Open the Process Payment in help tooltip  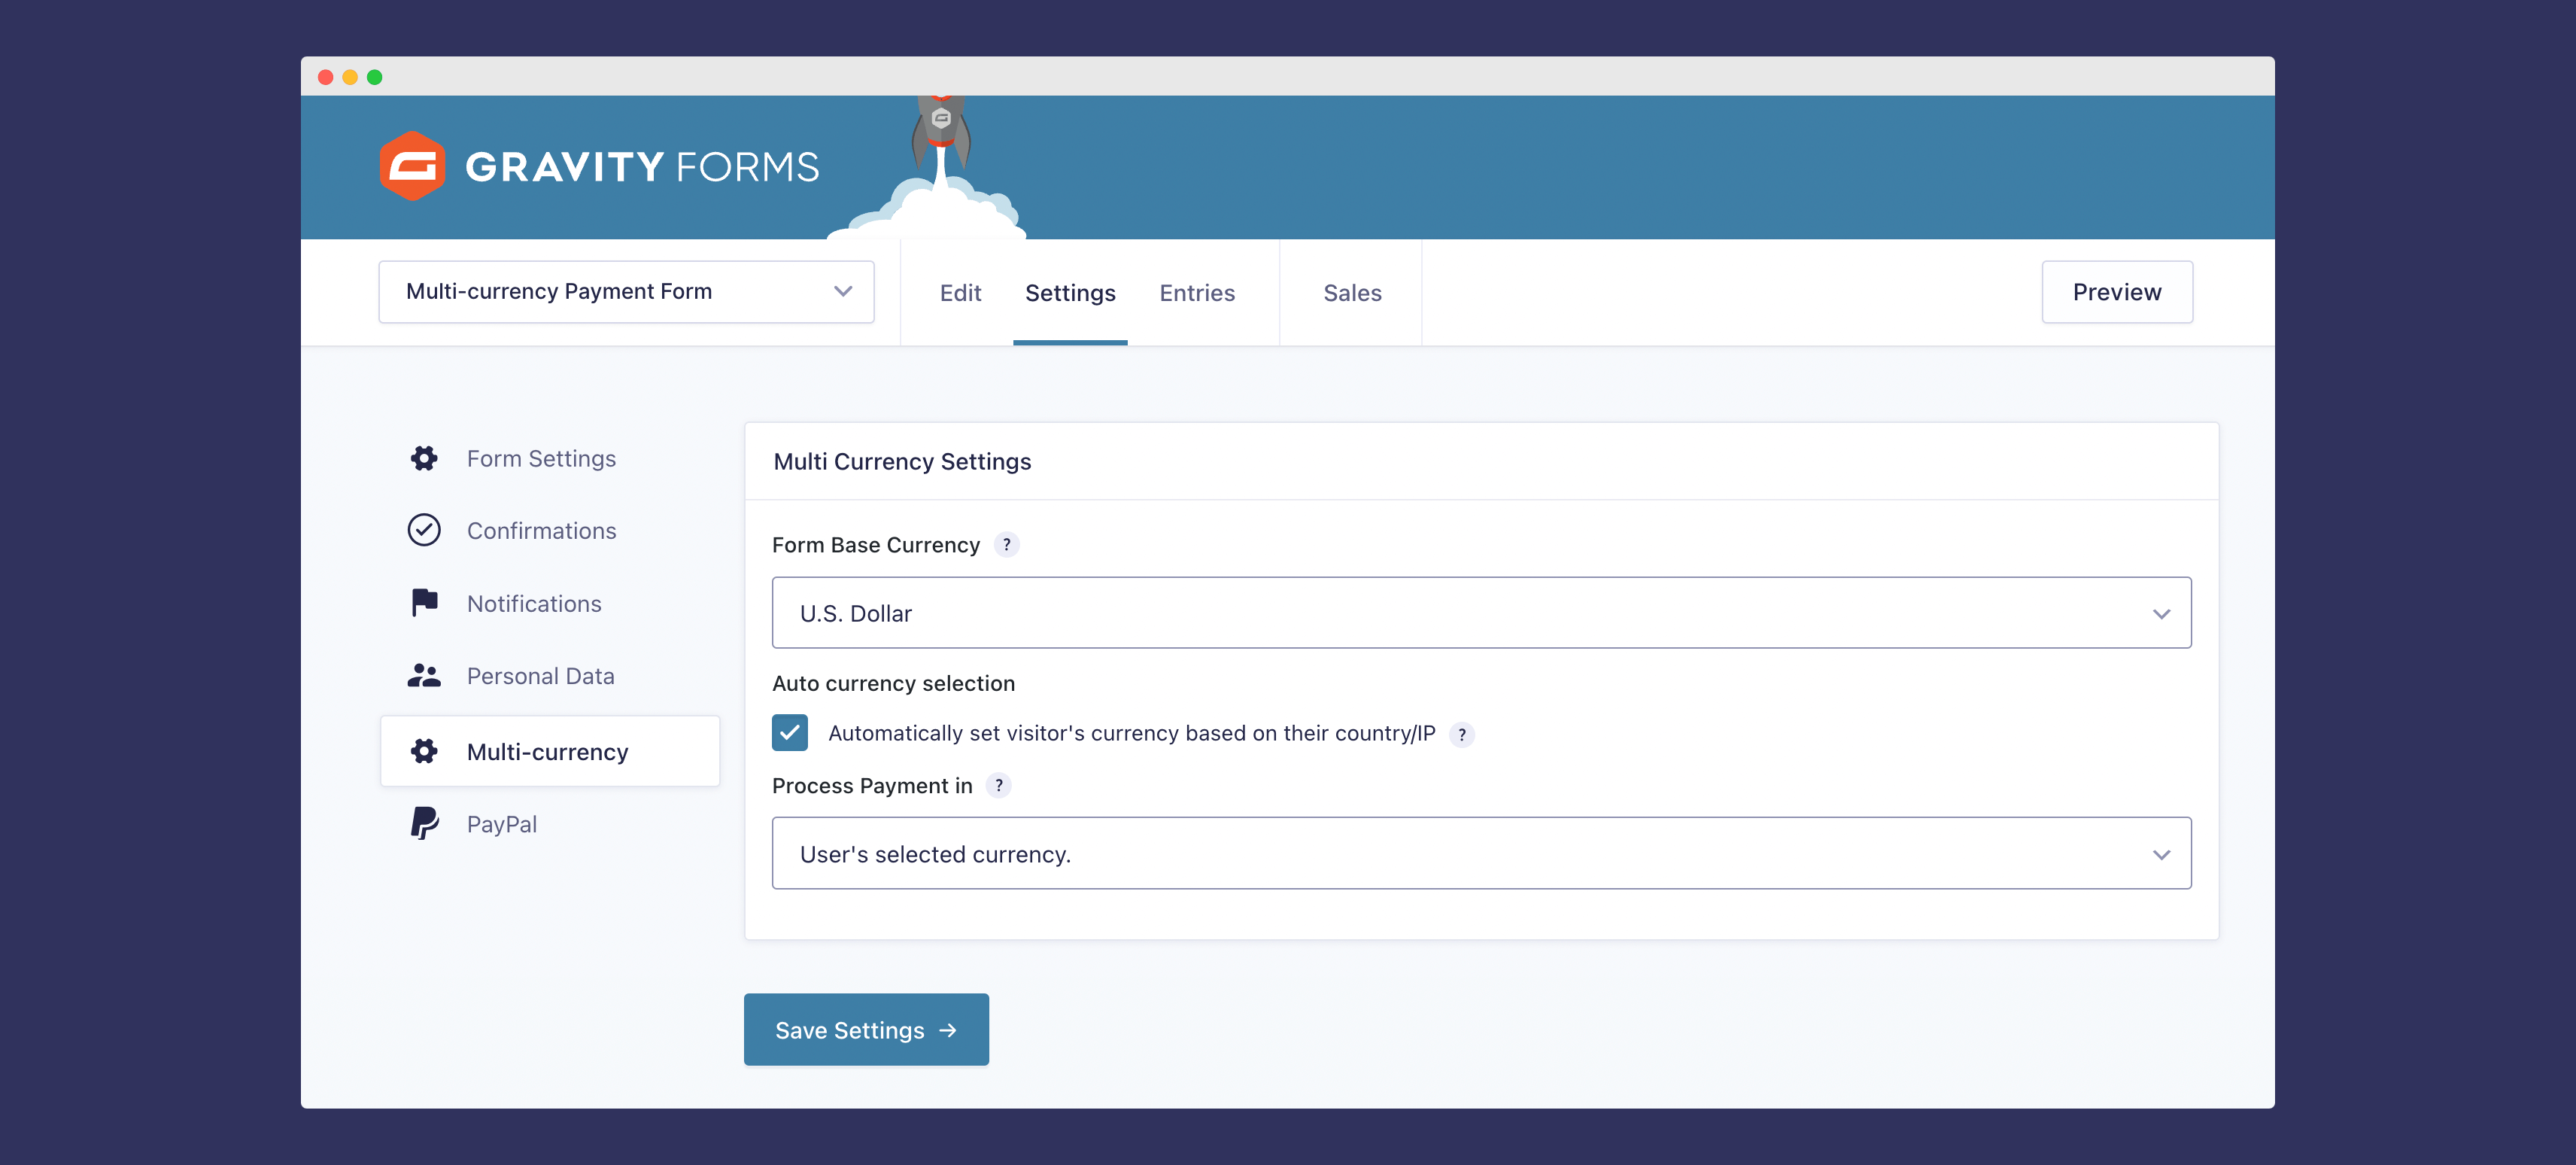[x=999, y=786]
